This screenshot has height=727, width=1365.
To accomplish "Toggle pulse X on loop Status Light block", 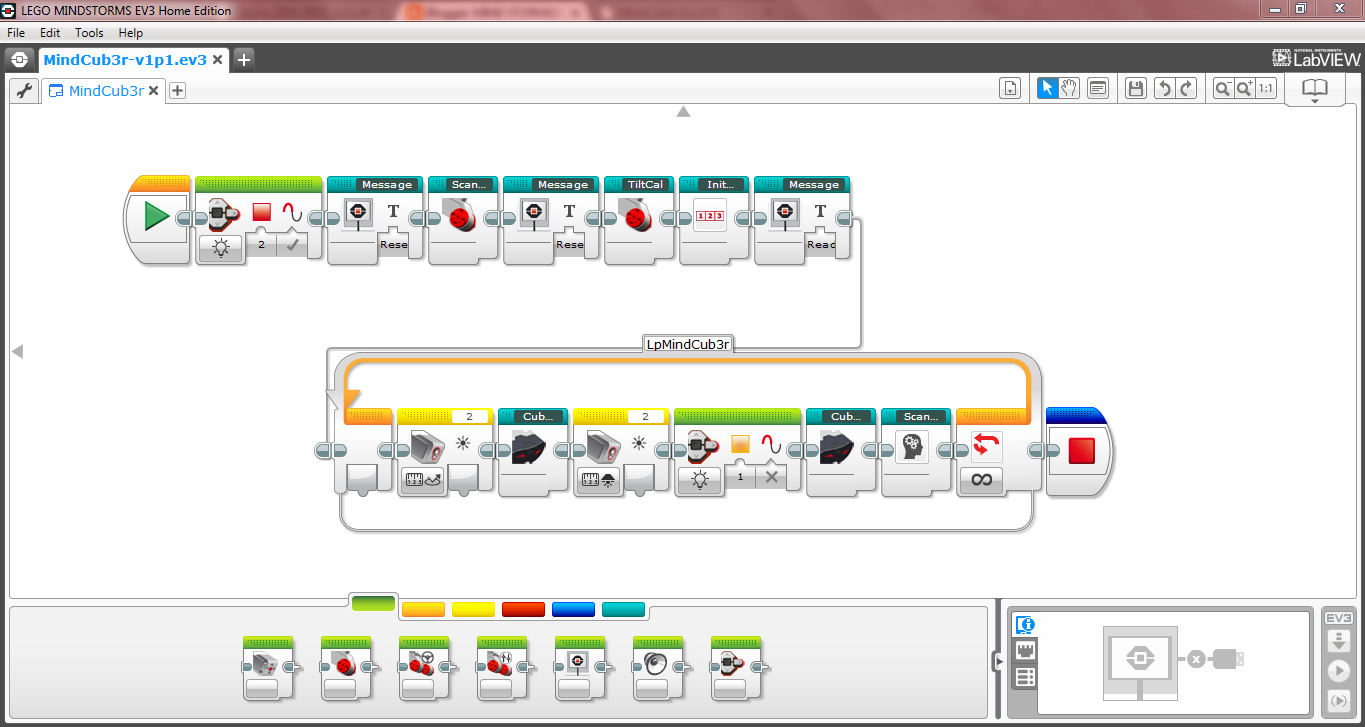I will tap(771, 477).
